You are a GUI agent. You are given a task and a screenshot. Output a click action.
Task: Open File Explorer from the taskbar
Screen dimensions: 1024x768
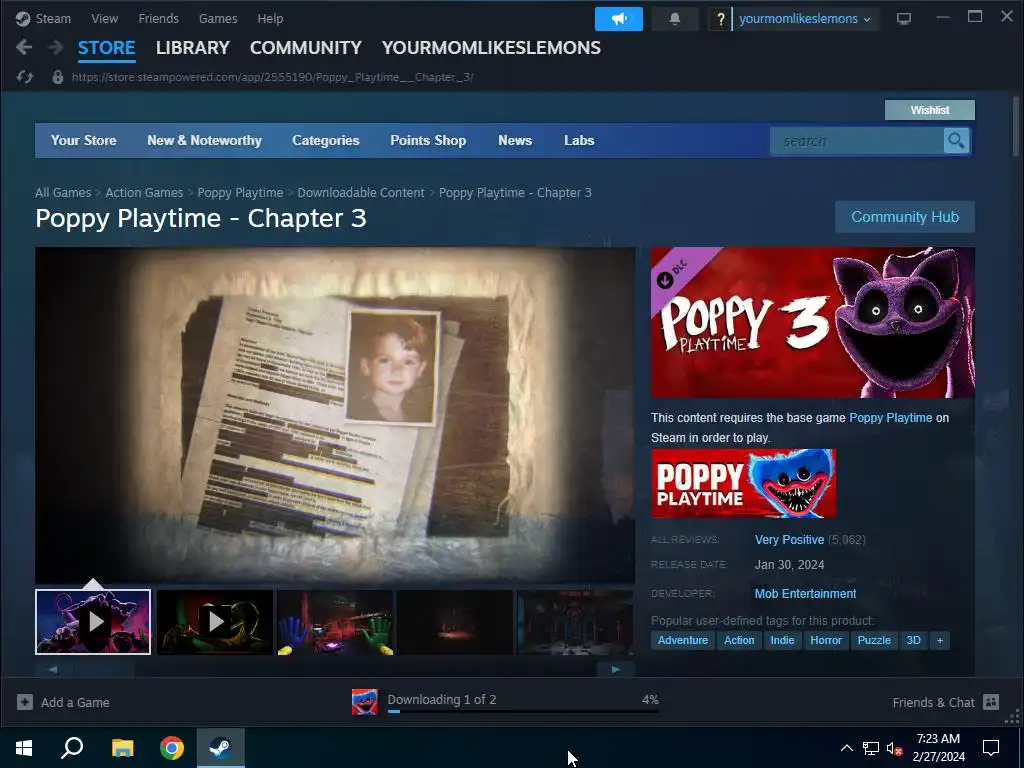coord(122,747)
